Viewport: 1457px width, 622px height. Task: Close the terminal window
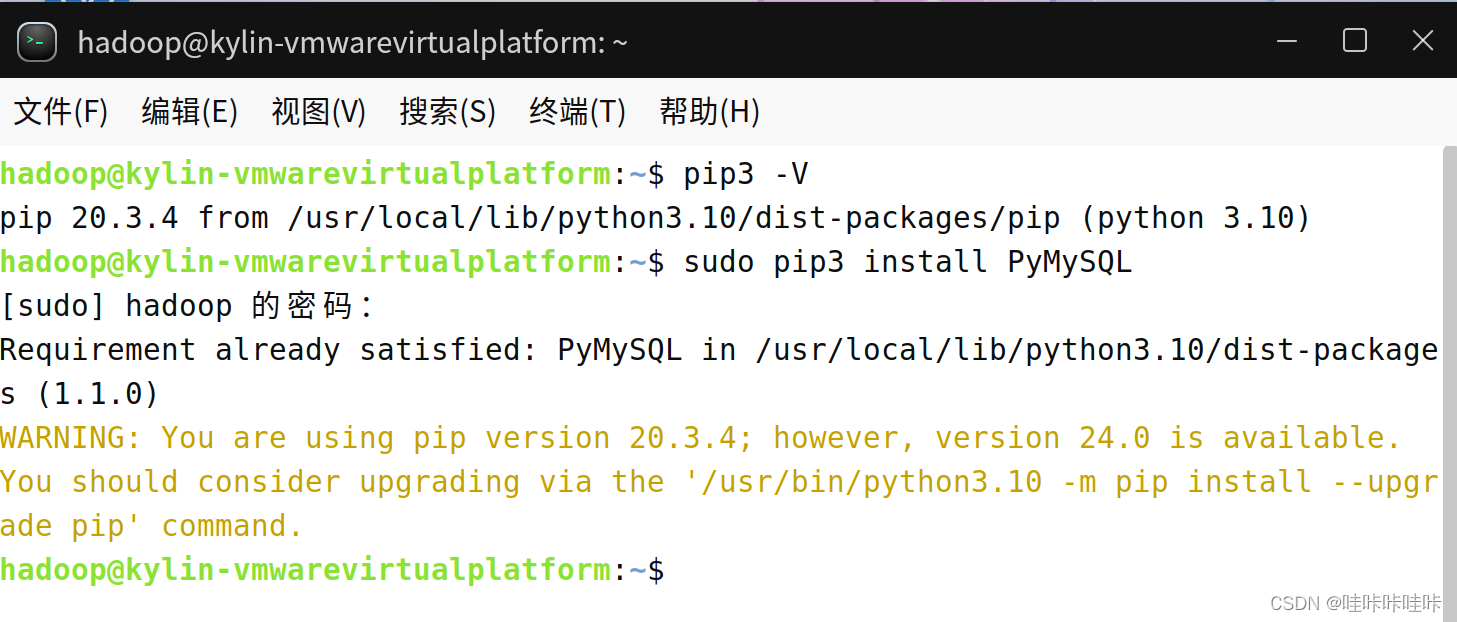pyautogui.click(x=1422, y=40)
